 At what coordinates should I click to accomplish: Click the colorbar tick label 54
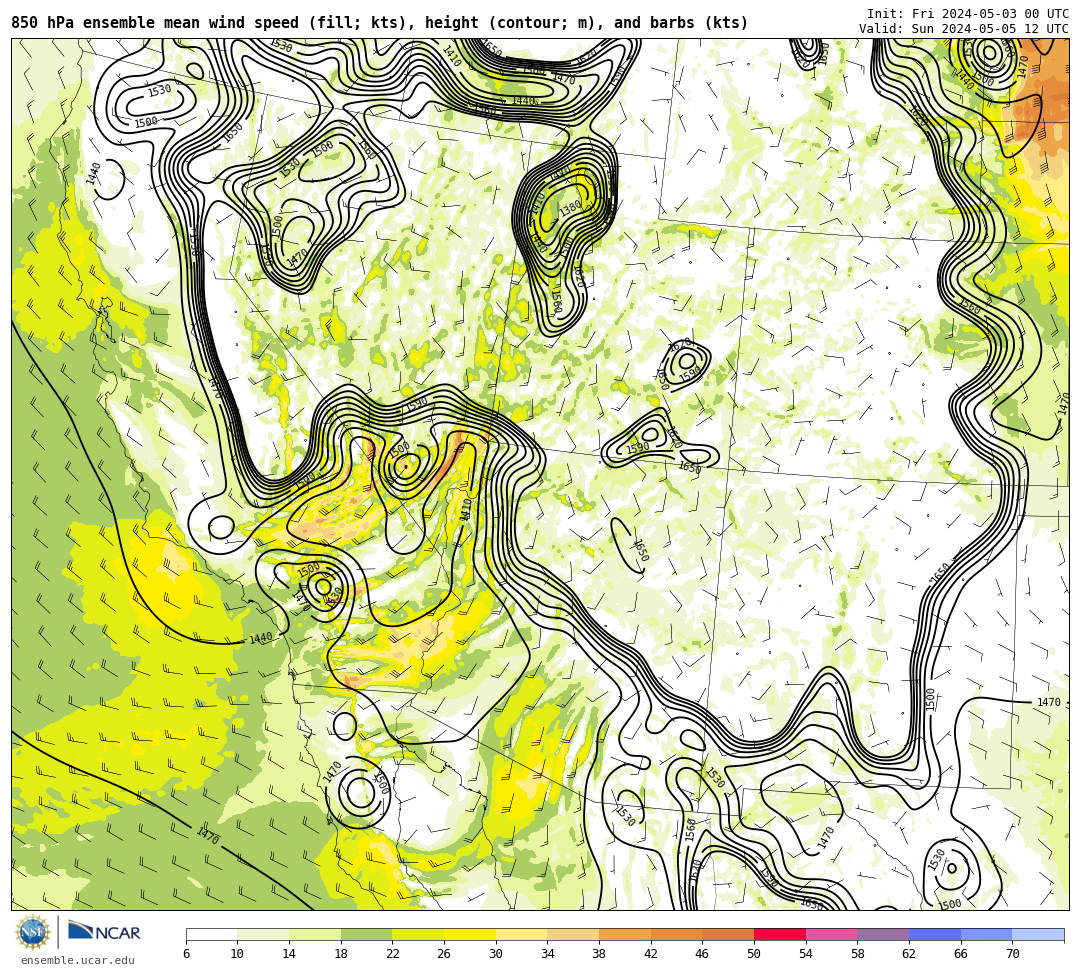coord(806,954)
